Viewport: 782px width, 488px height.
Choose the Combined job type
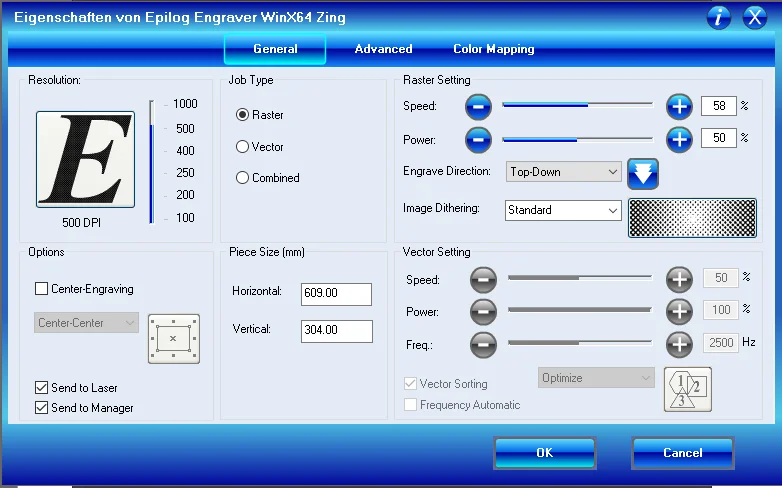(x=242, y=178)
